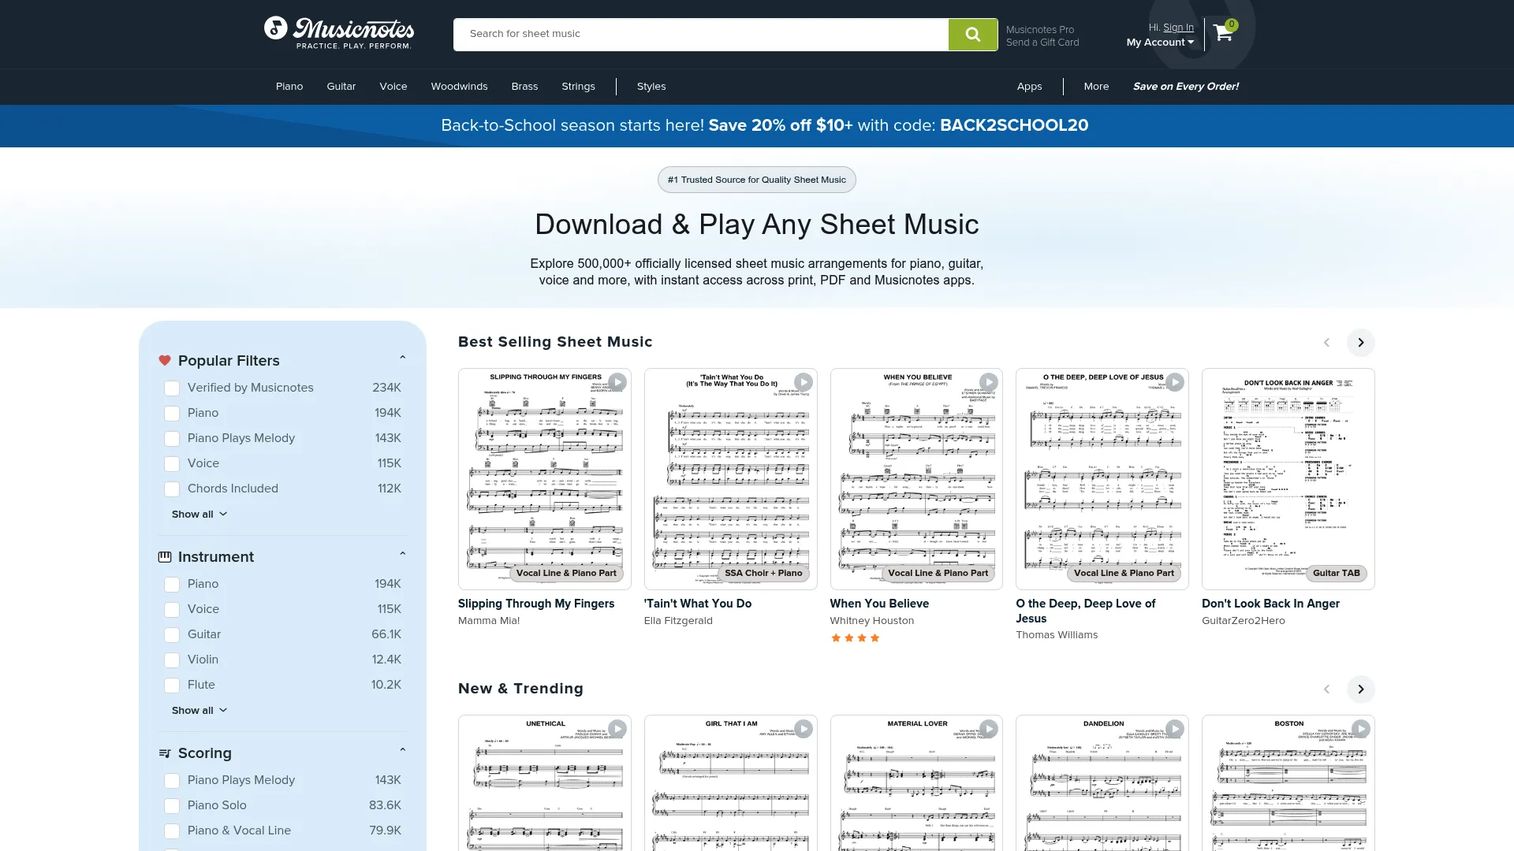Click the Send a Gift Card link
1514x851 pixels.
[x=1042, y=43]
